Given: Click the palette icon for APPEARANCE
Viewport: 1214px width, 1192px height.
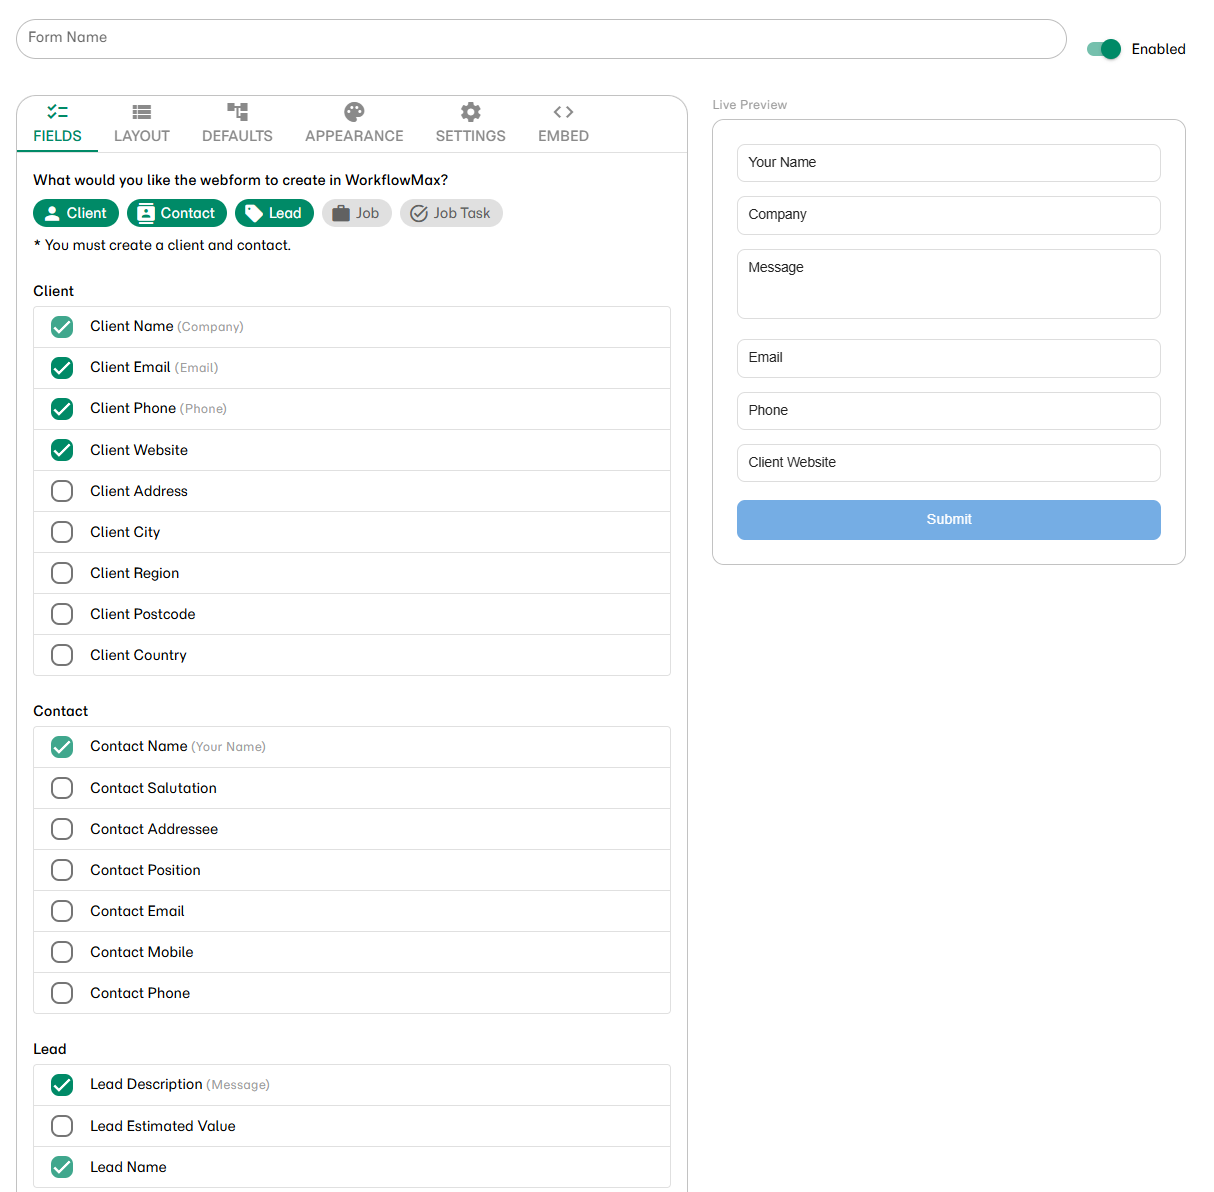Looking at the screenshot, I should (x=354, y=110).
